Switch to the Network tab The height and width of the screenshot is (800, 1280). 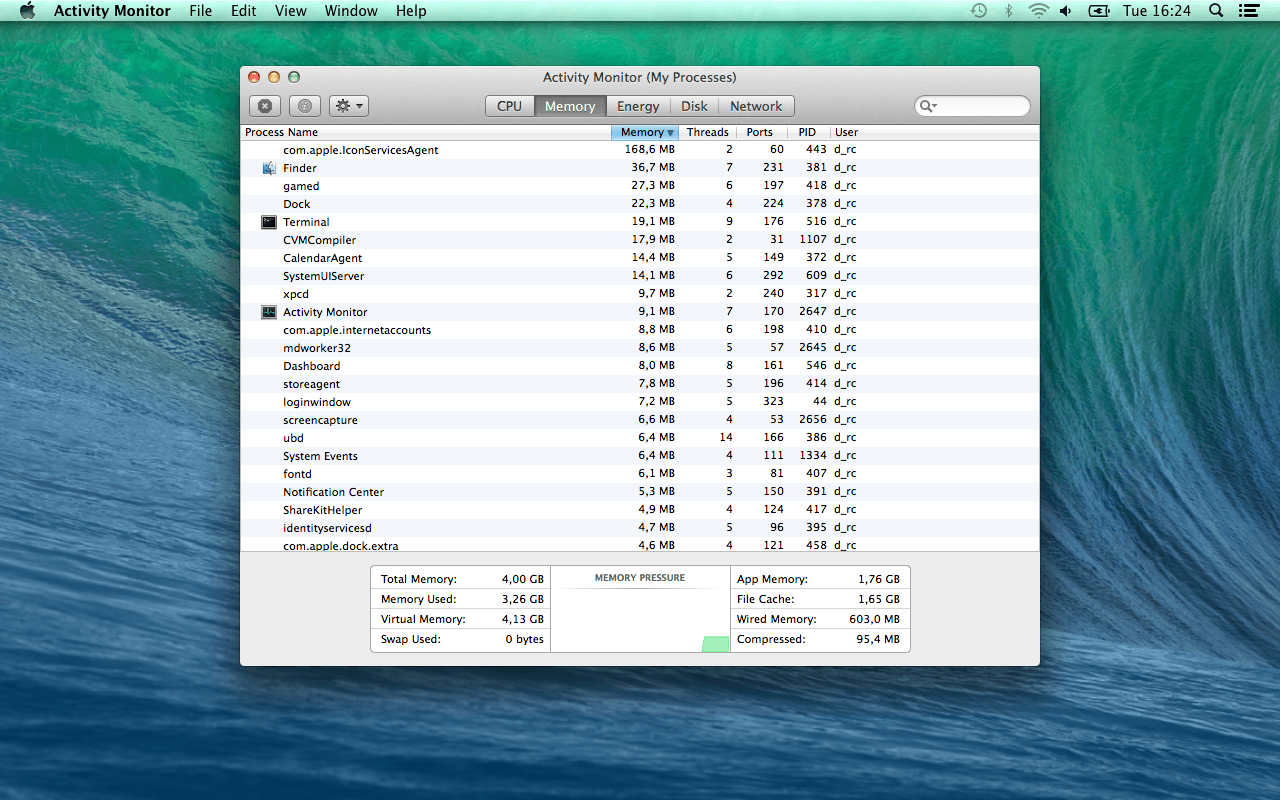click(x=756, y=106)
